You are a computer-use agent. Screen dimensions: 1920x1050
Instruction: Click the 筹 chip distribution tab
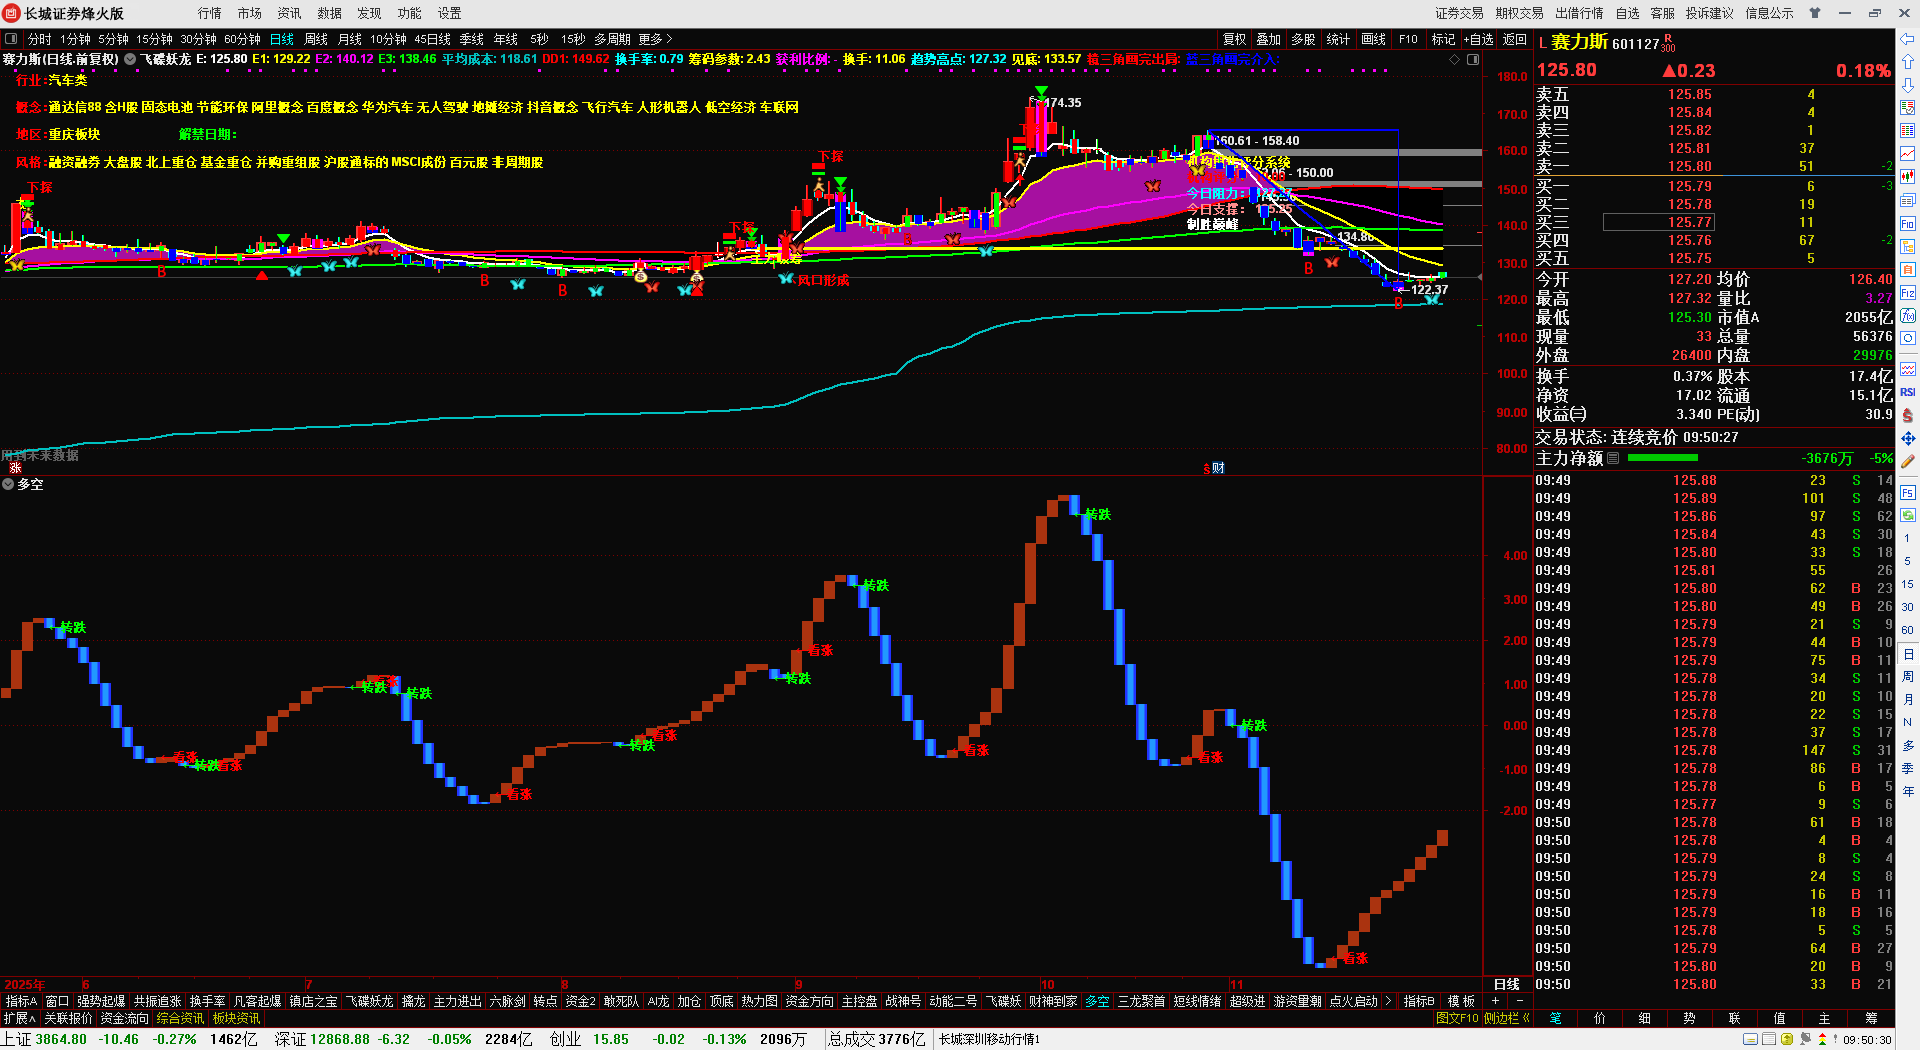[x=1871, y=1018]
